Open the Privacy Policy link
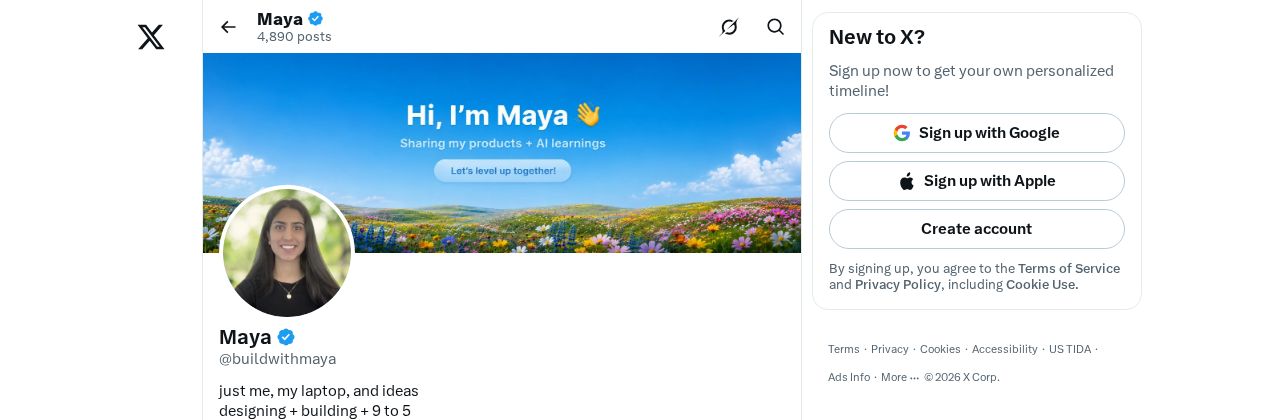The width and height of the screenshot is (1280, 420). [898, 284]
